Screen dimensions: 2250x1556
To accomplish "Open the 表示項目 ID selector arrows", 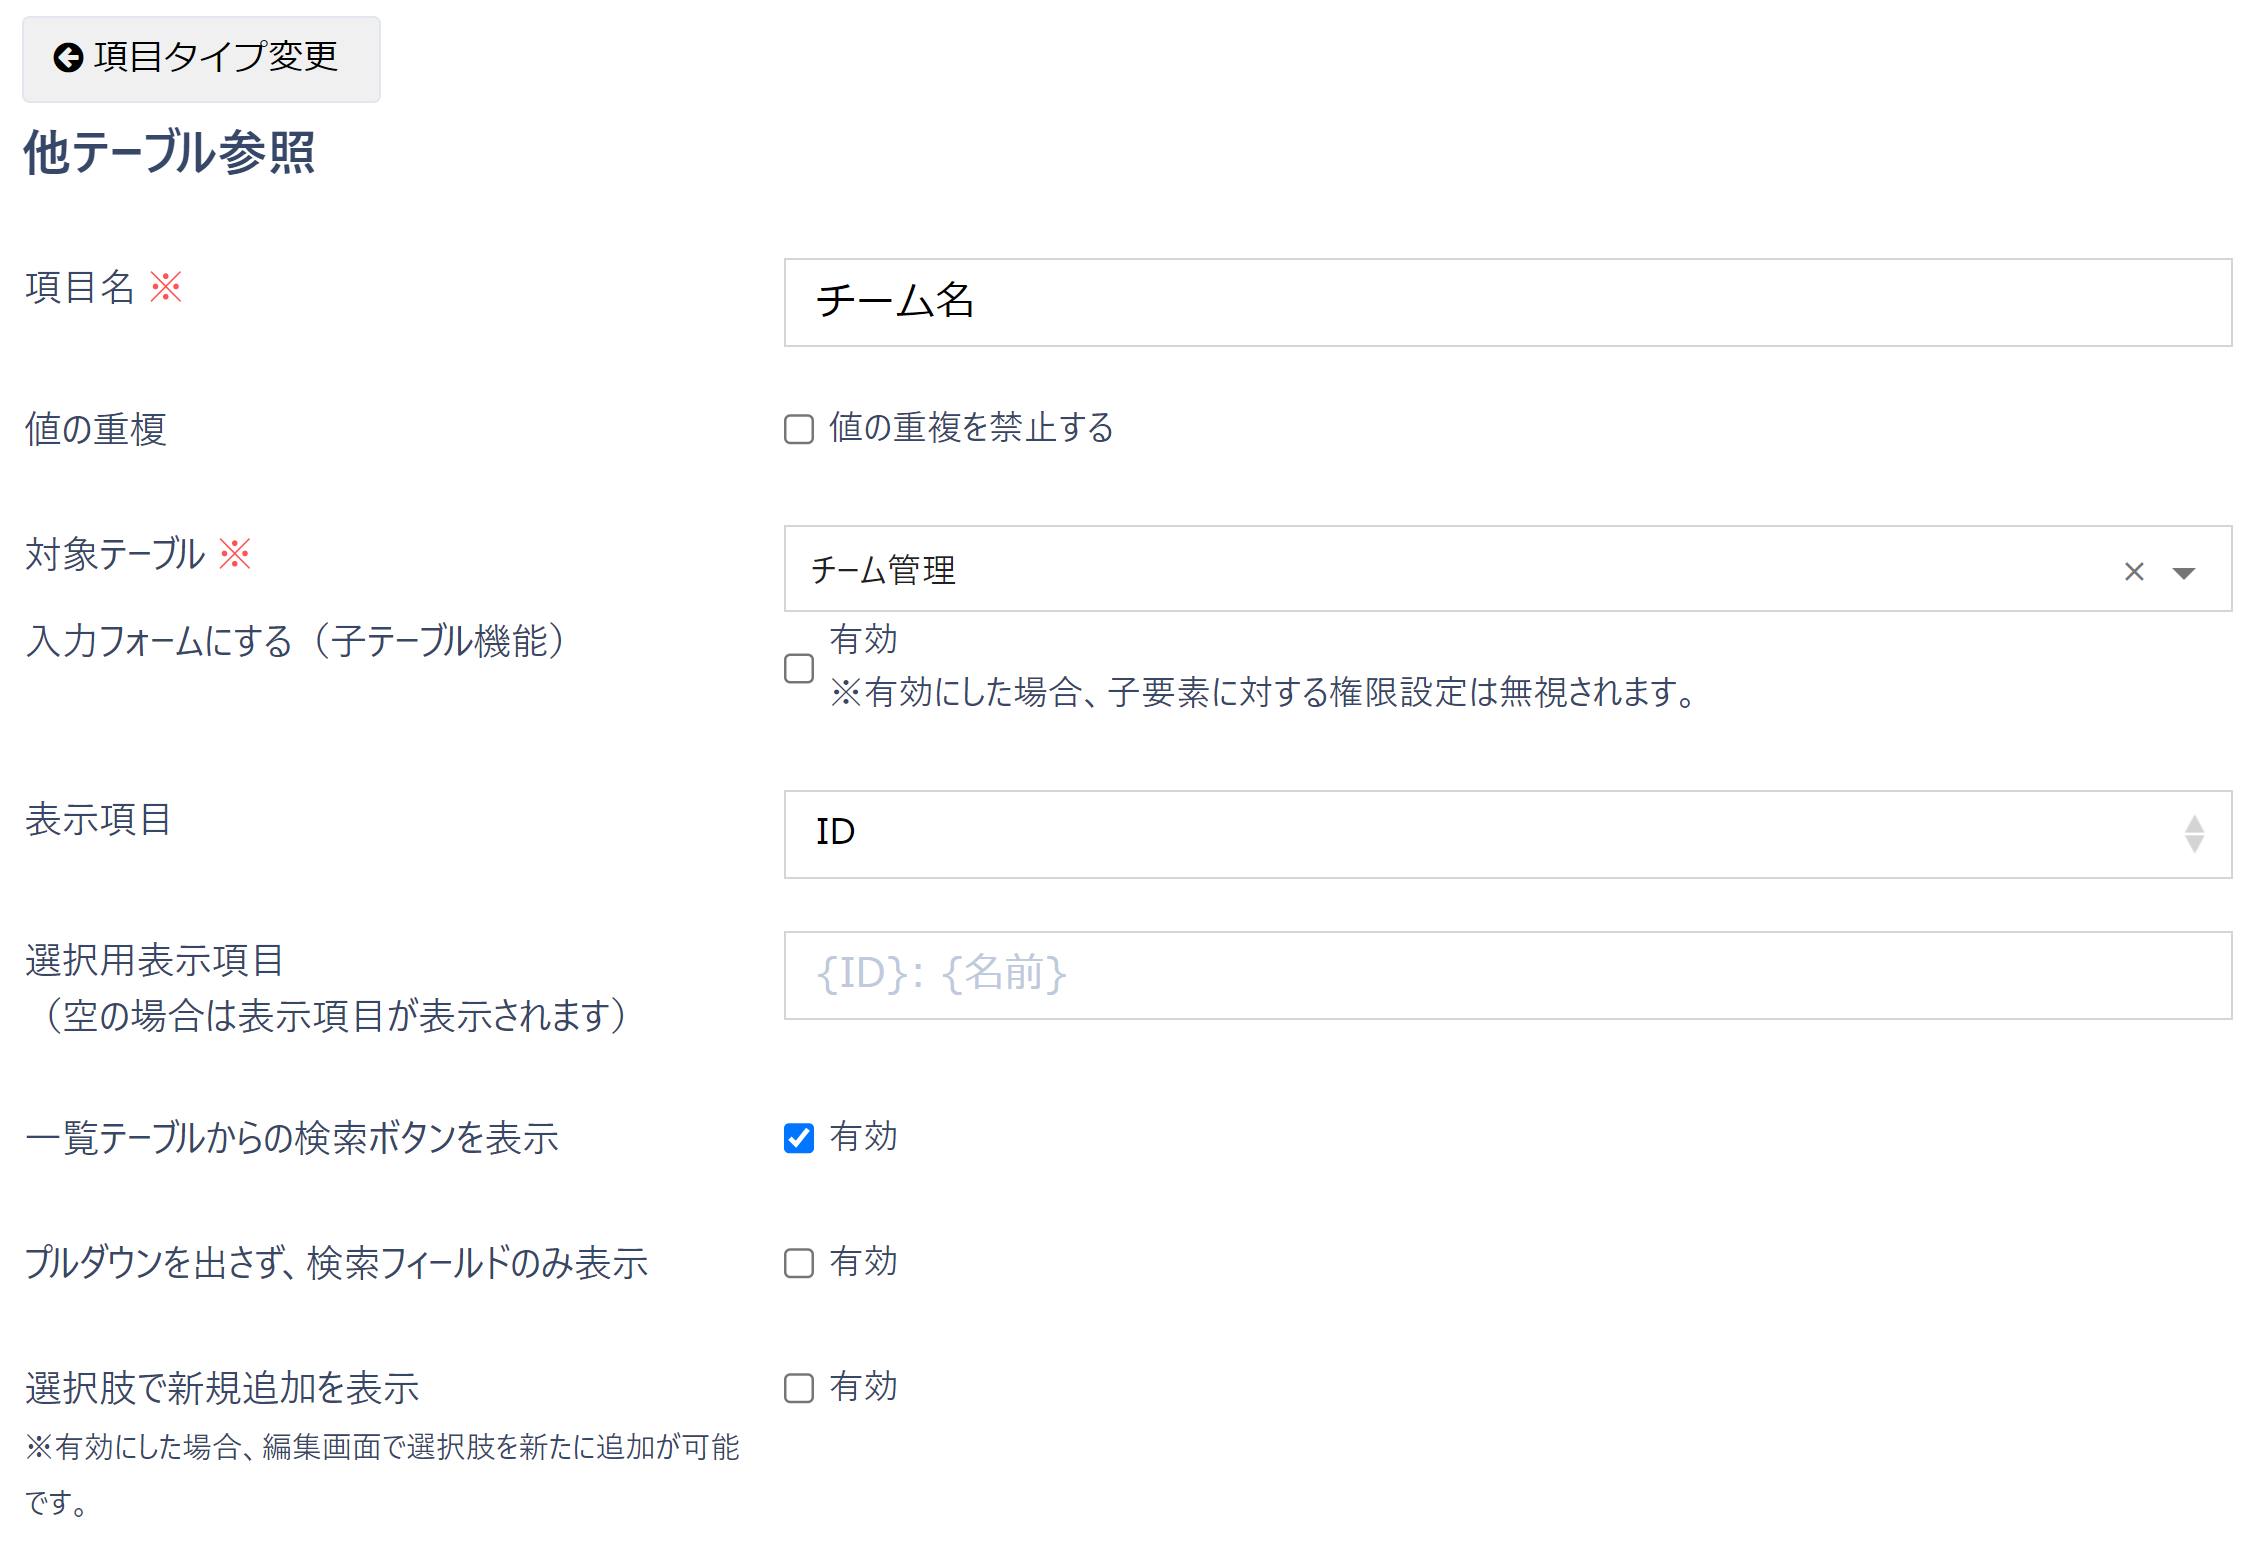I will click(x=2194, y=834).
